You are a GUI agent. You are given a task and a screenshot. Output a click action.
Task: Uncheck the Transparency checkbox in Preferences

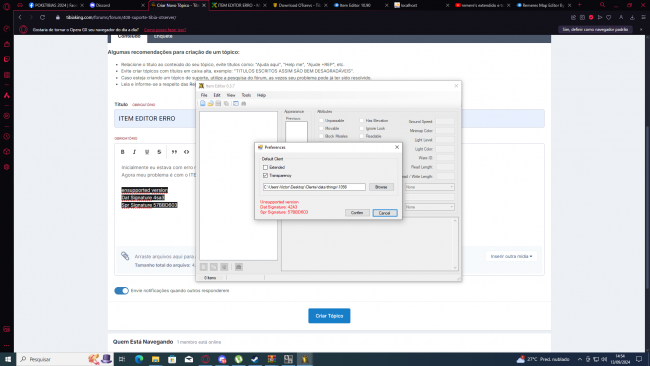click(265, 176)
